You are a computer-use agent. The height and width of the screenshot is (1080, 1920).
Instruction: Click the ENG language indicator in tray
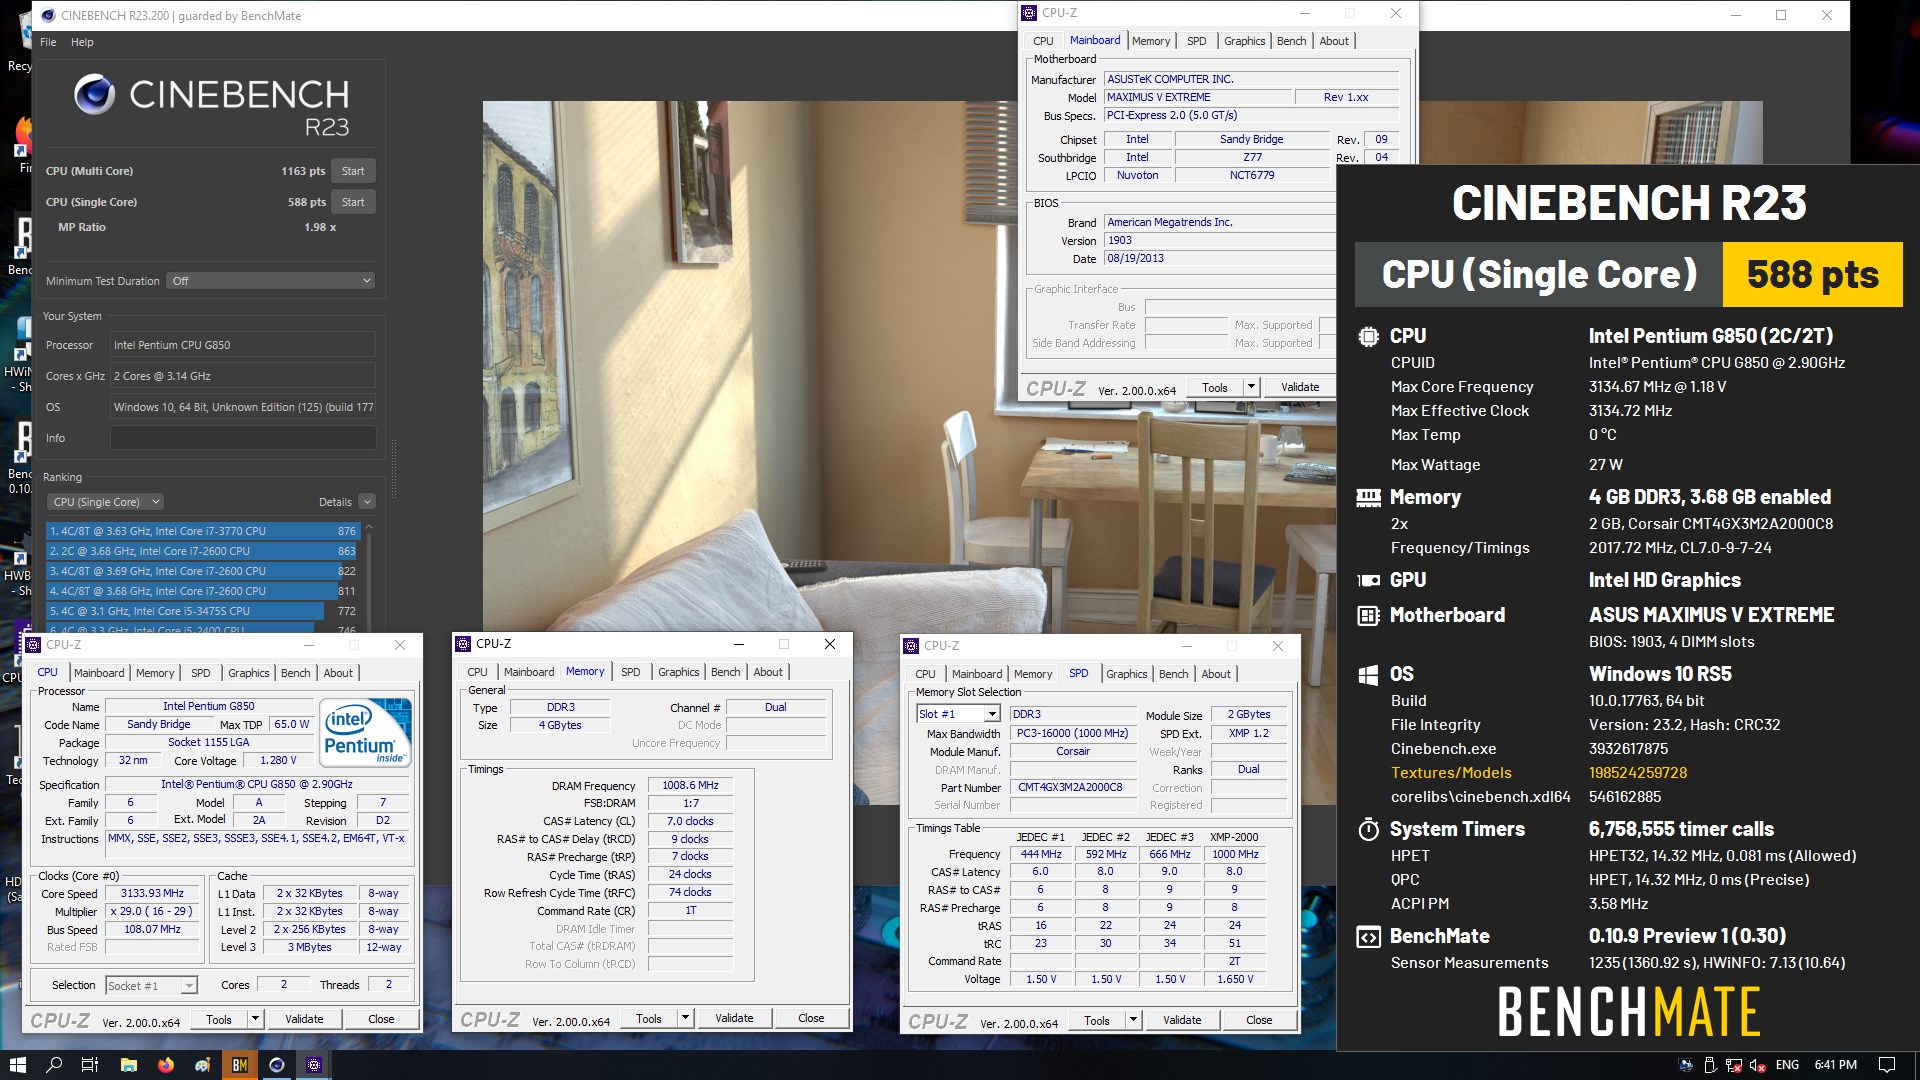(1787, 1065)
